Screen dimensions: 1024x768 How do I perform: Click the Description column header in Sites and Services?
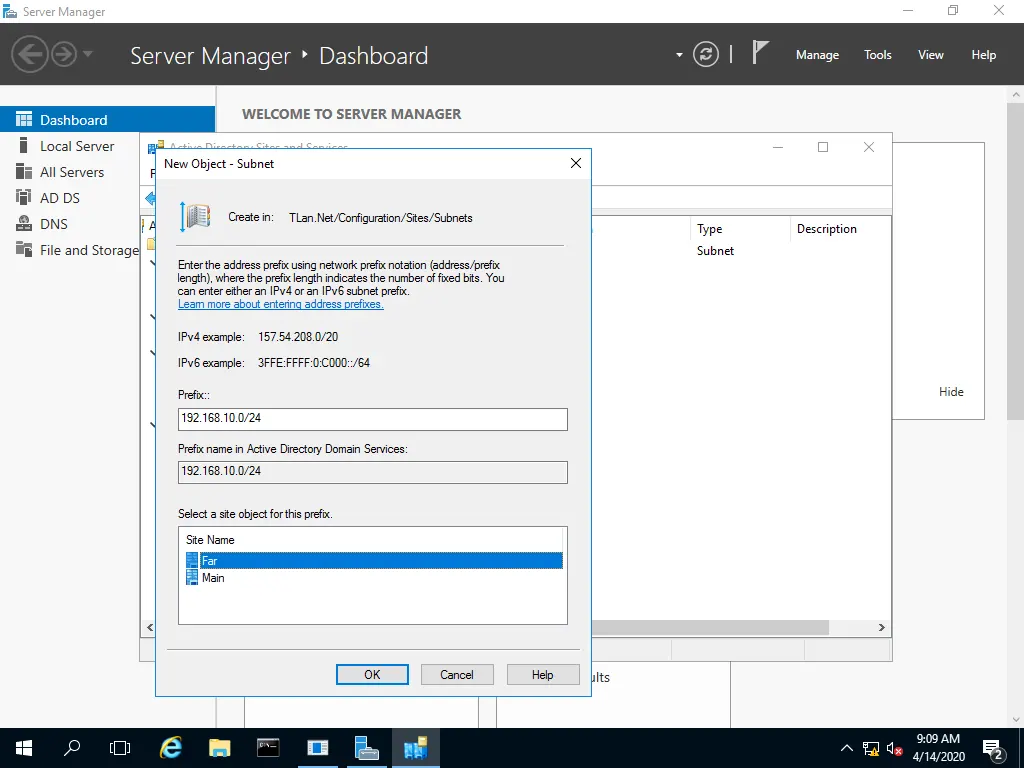point(840,229)
